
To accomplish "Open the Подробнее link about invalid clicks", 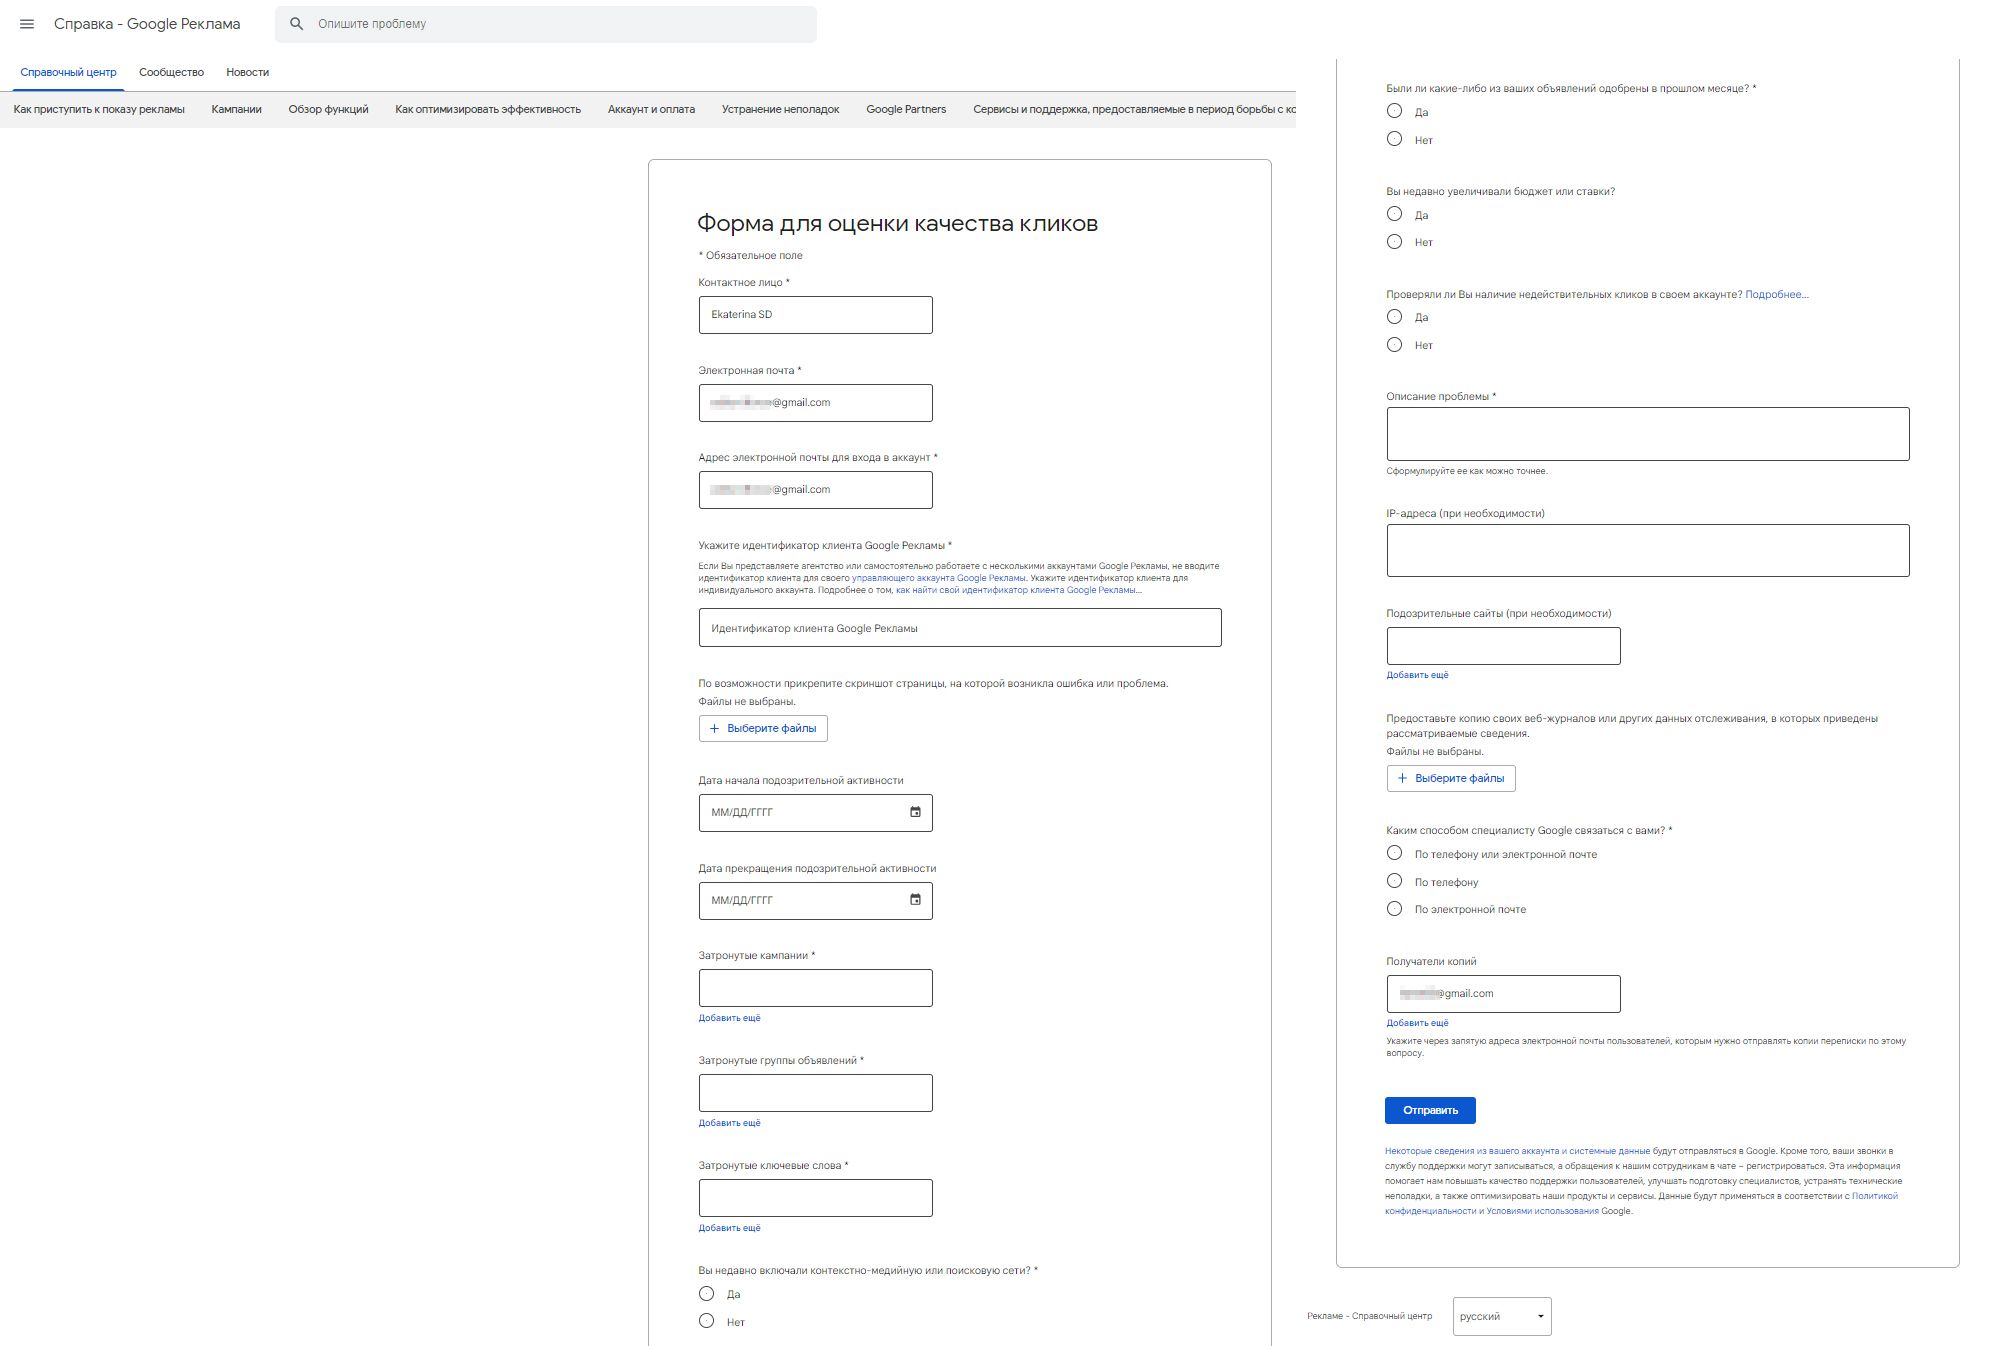I will 1777,294.
